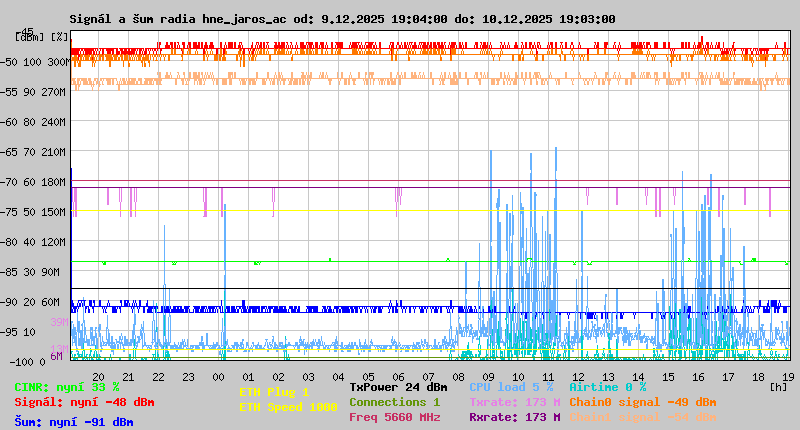Click the '[h]' unit label on time axis

pos(778,385)
